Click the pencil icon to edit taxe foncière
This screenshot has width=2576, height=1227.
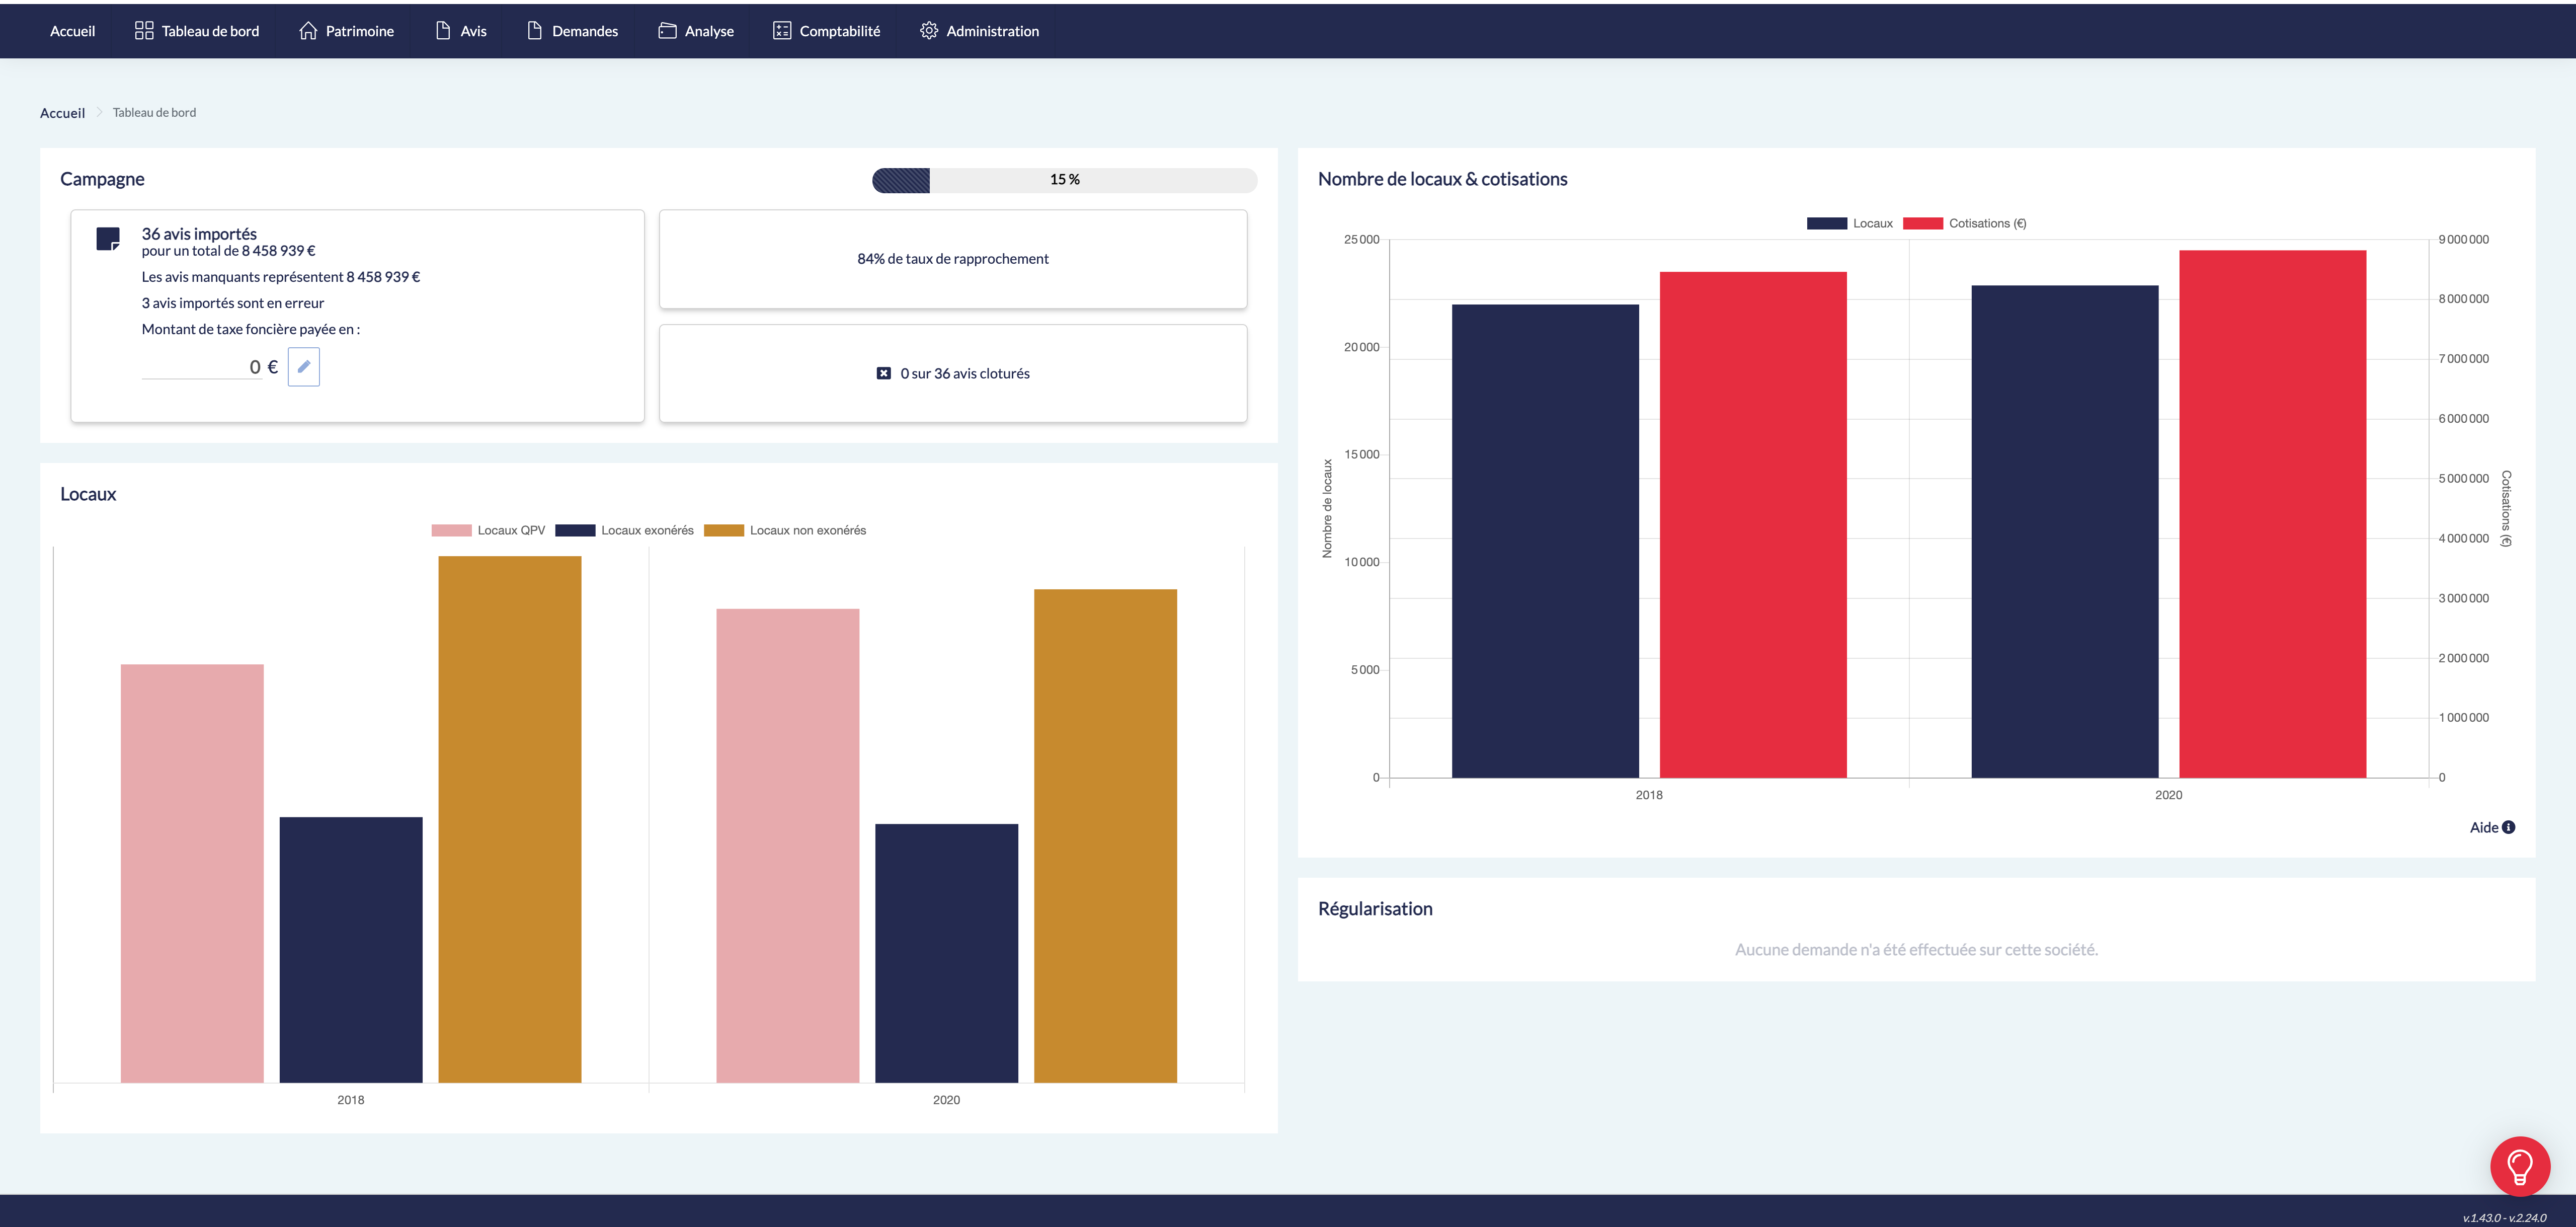click(x=303, y=366)
